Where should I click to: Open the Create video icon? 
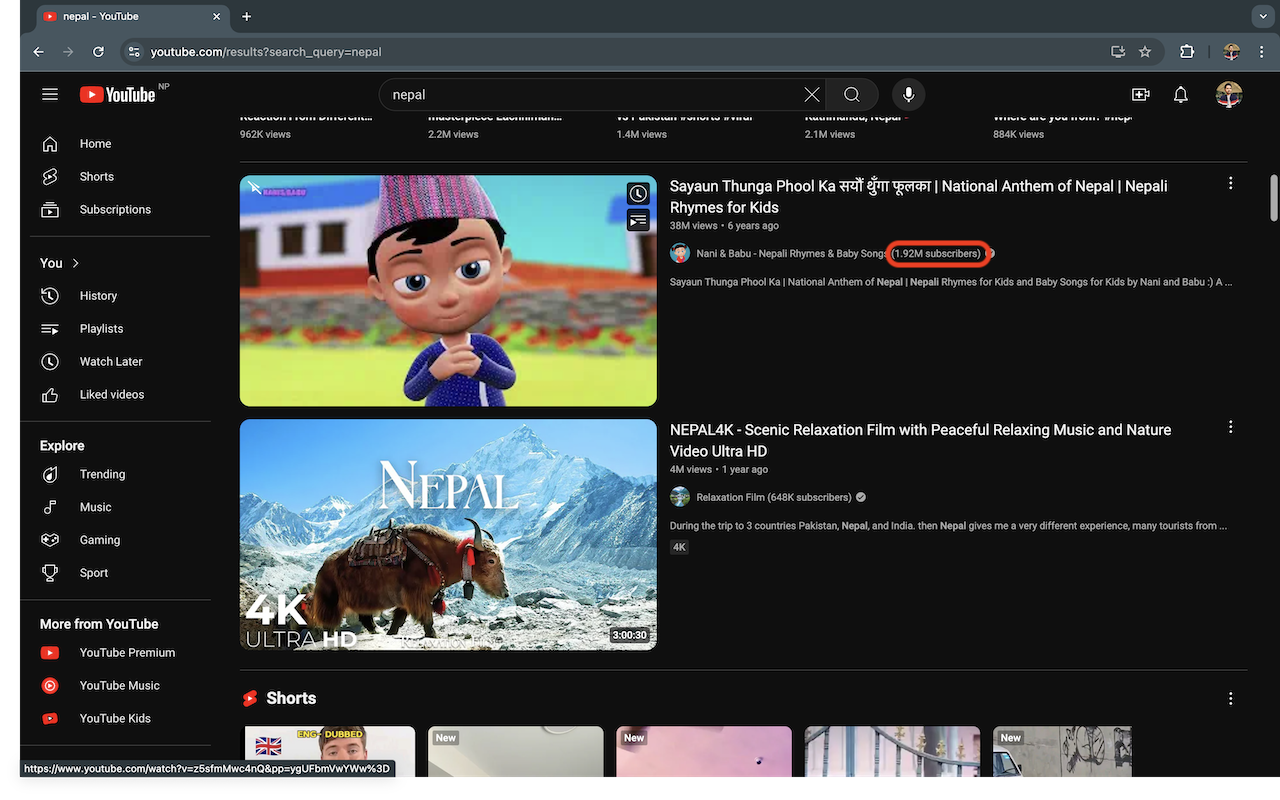[x=1140, y=94]
